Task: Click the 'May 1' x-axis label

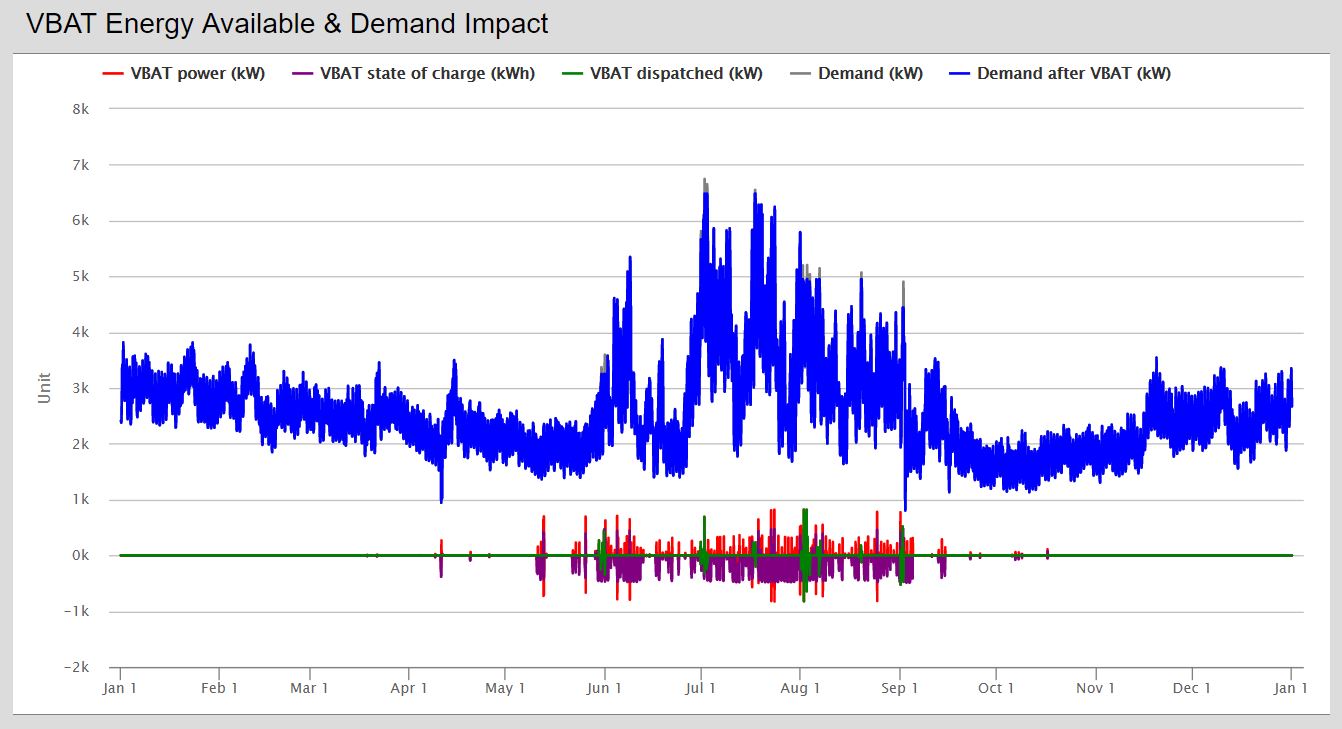Action: click(x=504, y=688)
